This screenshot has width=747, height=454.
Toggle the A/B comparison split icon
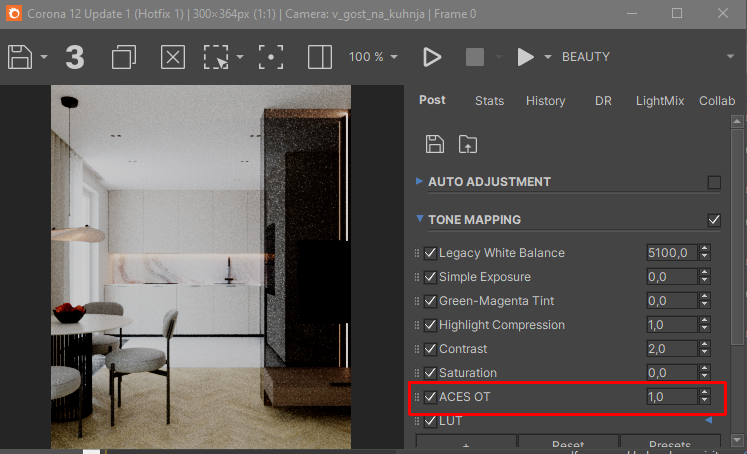click(x=320, y=57)
